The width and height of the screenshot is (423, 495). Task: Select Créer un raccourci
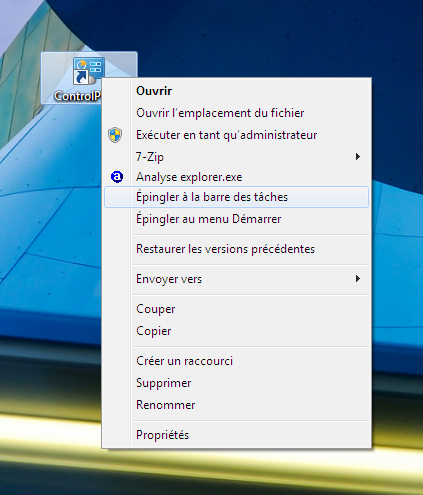point(236,361)
